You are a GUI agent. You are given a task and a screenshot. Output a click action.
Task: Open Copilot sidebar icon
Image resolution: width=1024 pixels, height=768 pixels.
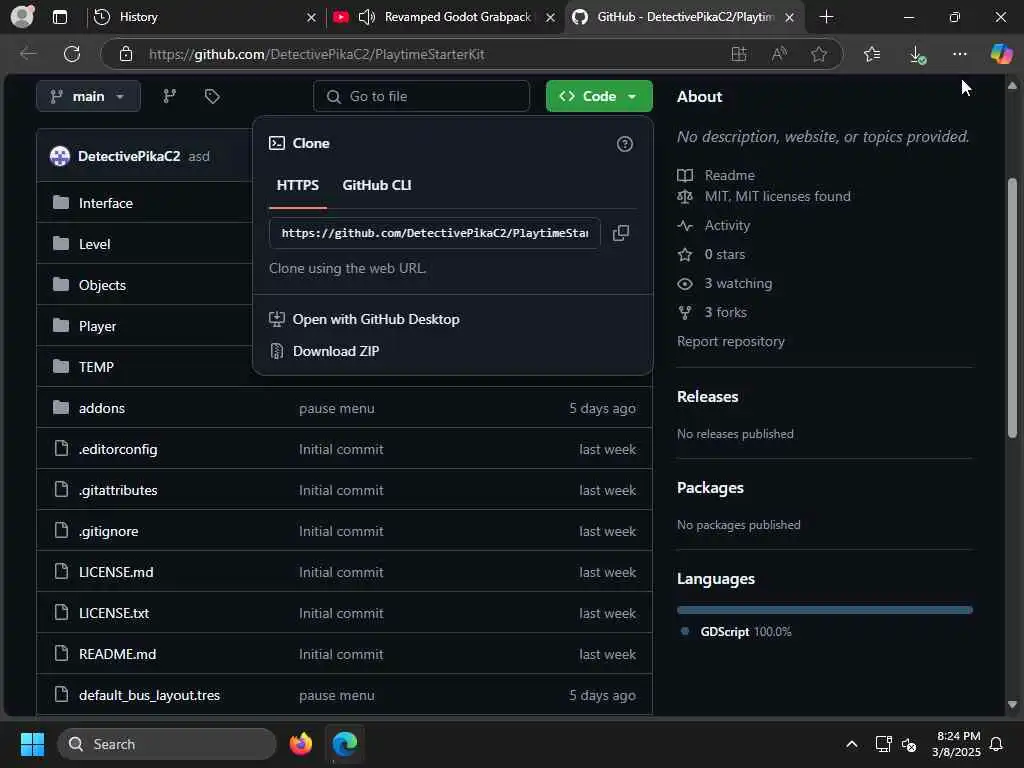coord(1001,54)
